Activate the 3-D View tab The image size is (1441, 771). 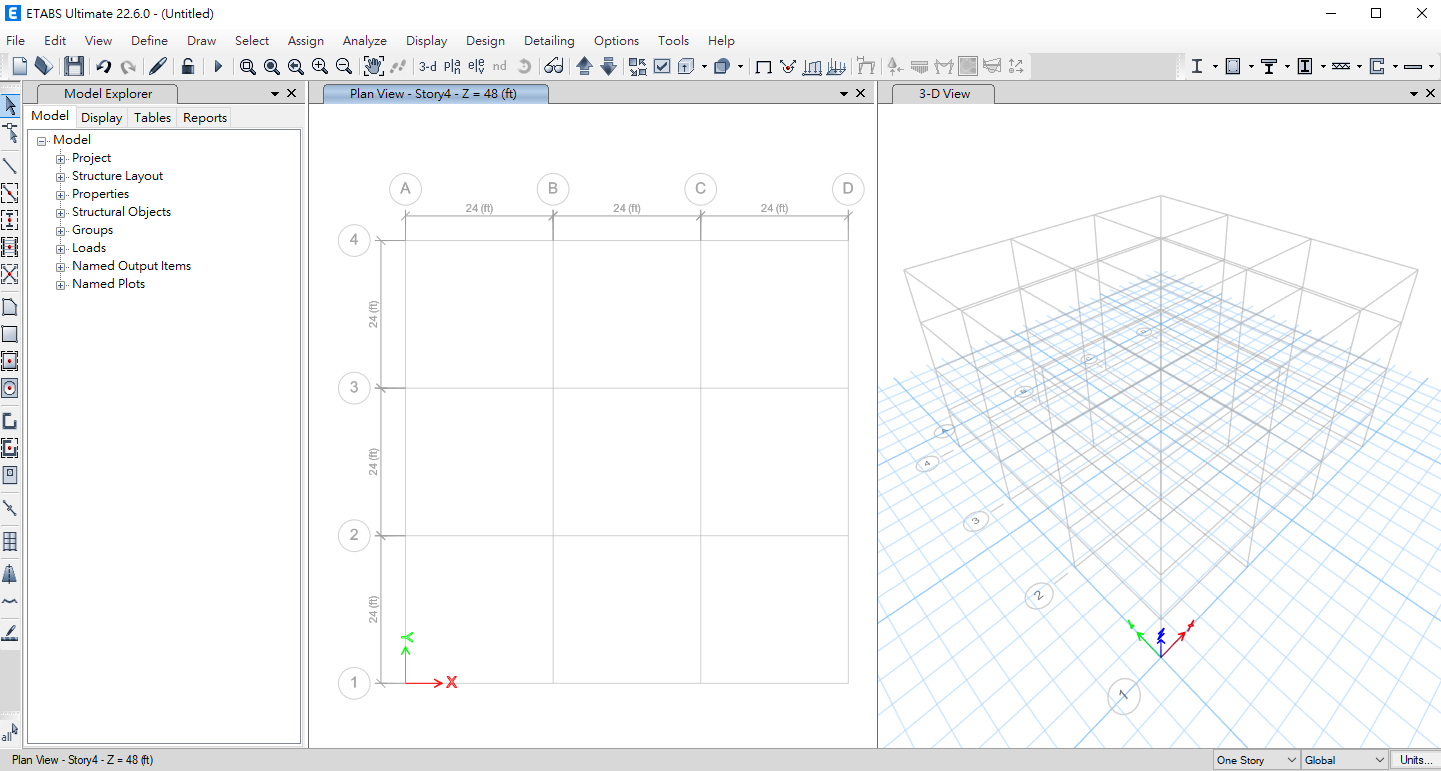point(944,93)
